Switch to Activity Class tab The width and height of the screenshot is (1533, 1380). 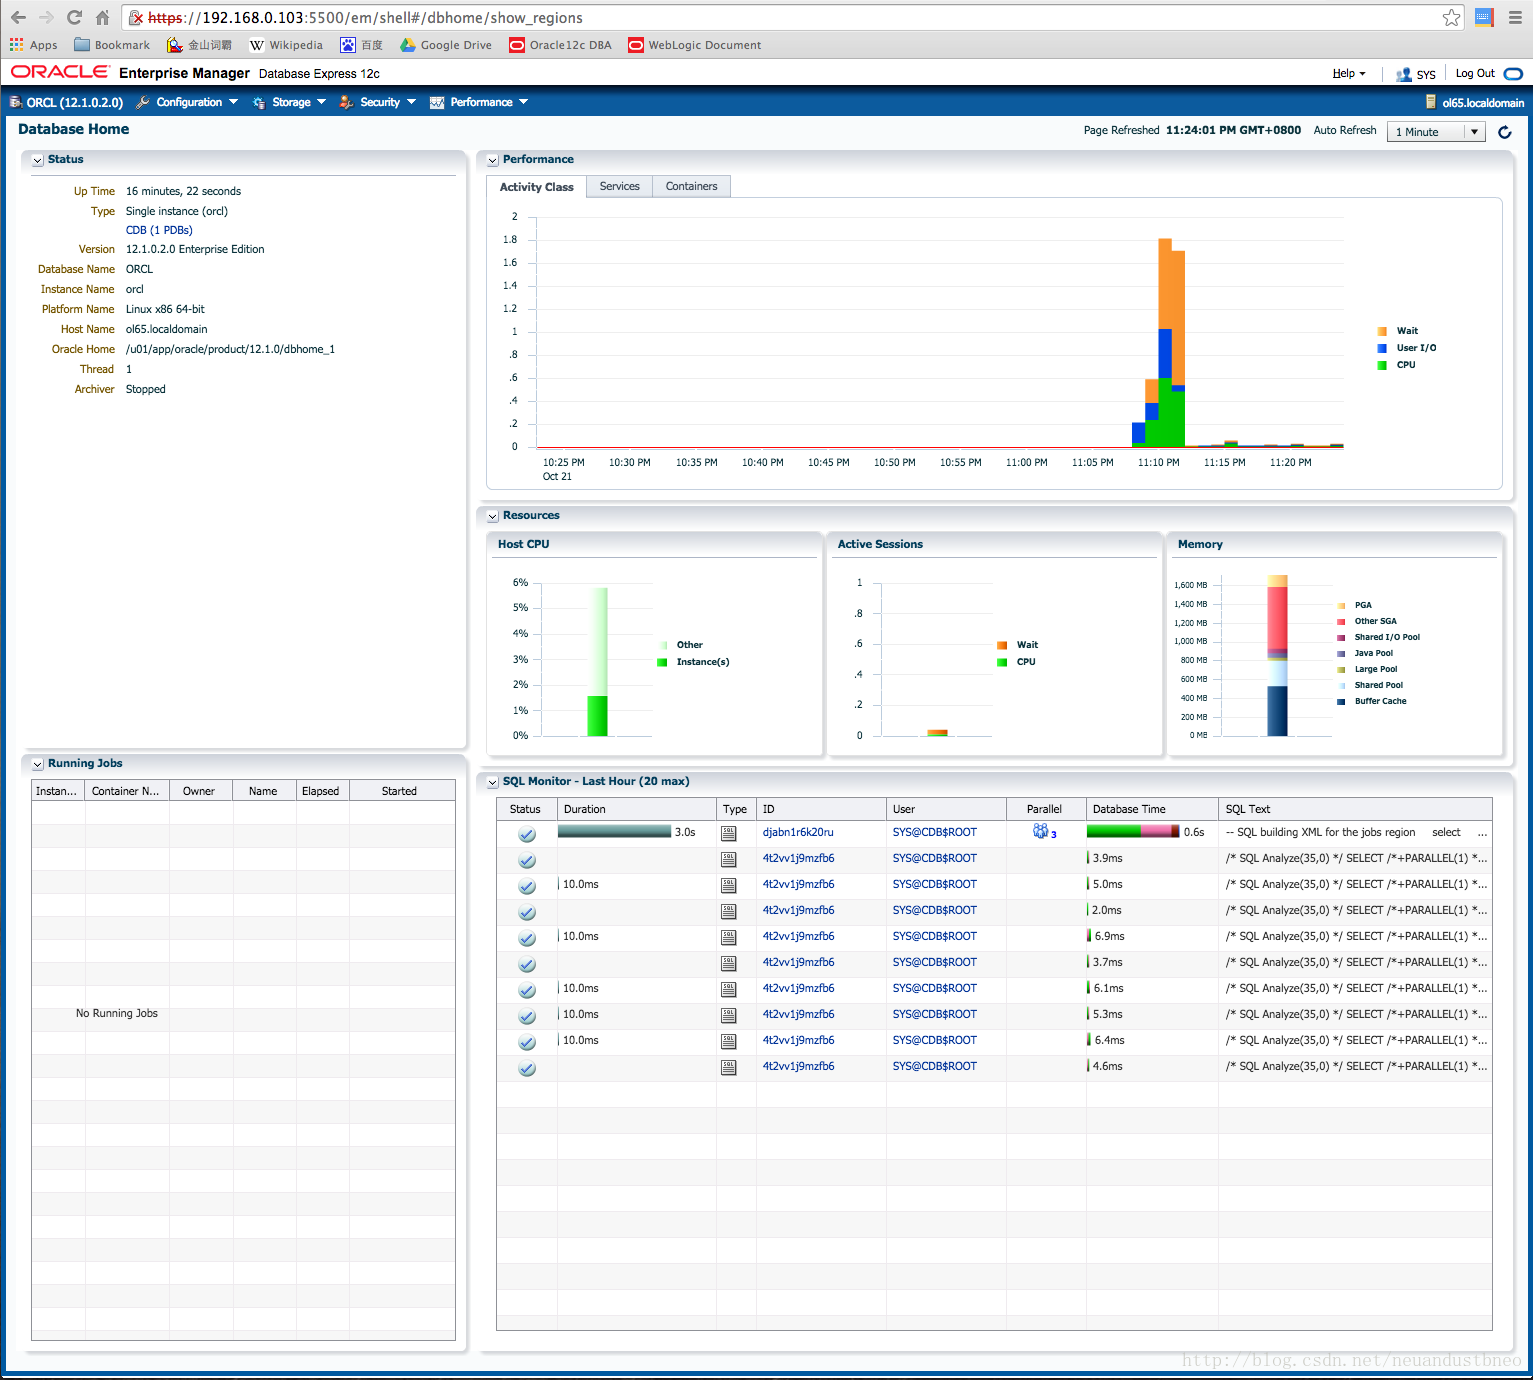point(536,187)
